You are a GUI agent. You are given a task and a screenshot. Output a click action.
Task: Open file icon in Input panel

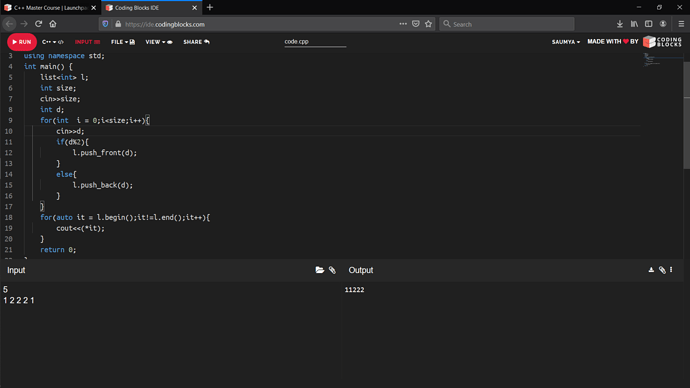click(x=319, y=270)
